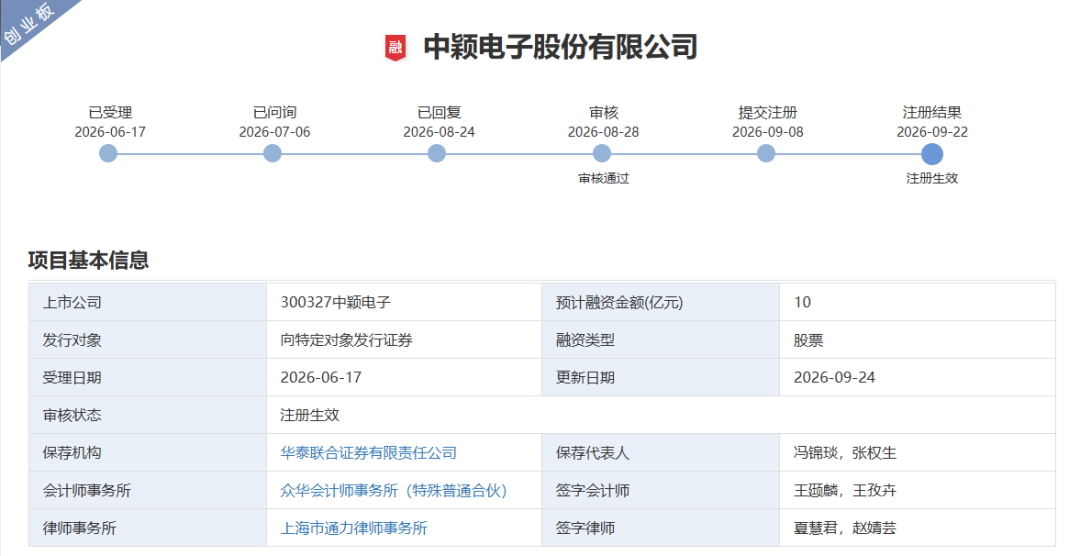Click the 2026-08-24 timeline date

click(439, 132)
